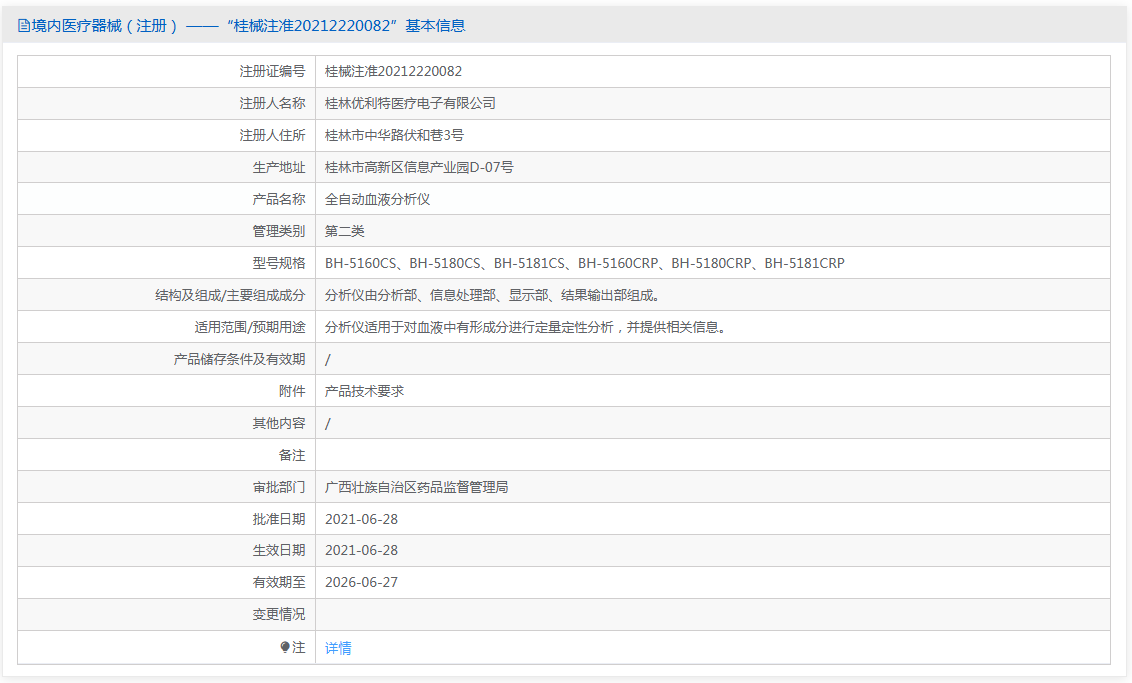Click the 型号规格 label
This screenshot has width=1132, height=683.
tap(279, 264)
